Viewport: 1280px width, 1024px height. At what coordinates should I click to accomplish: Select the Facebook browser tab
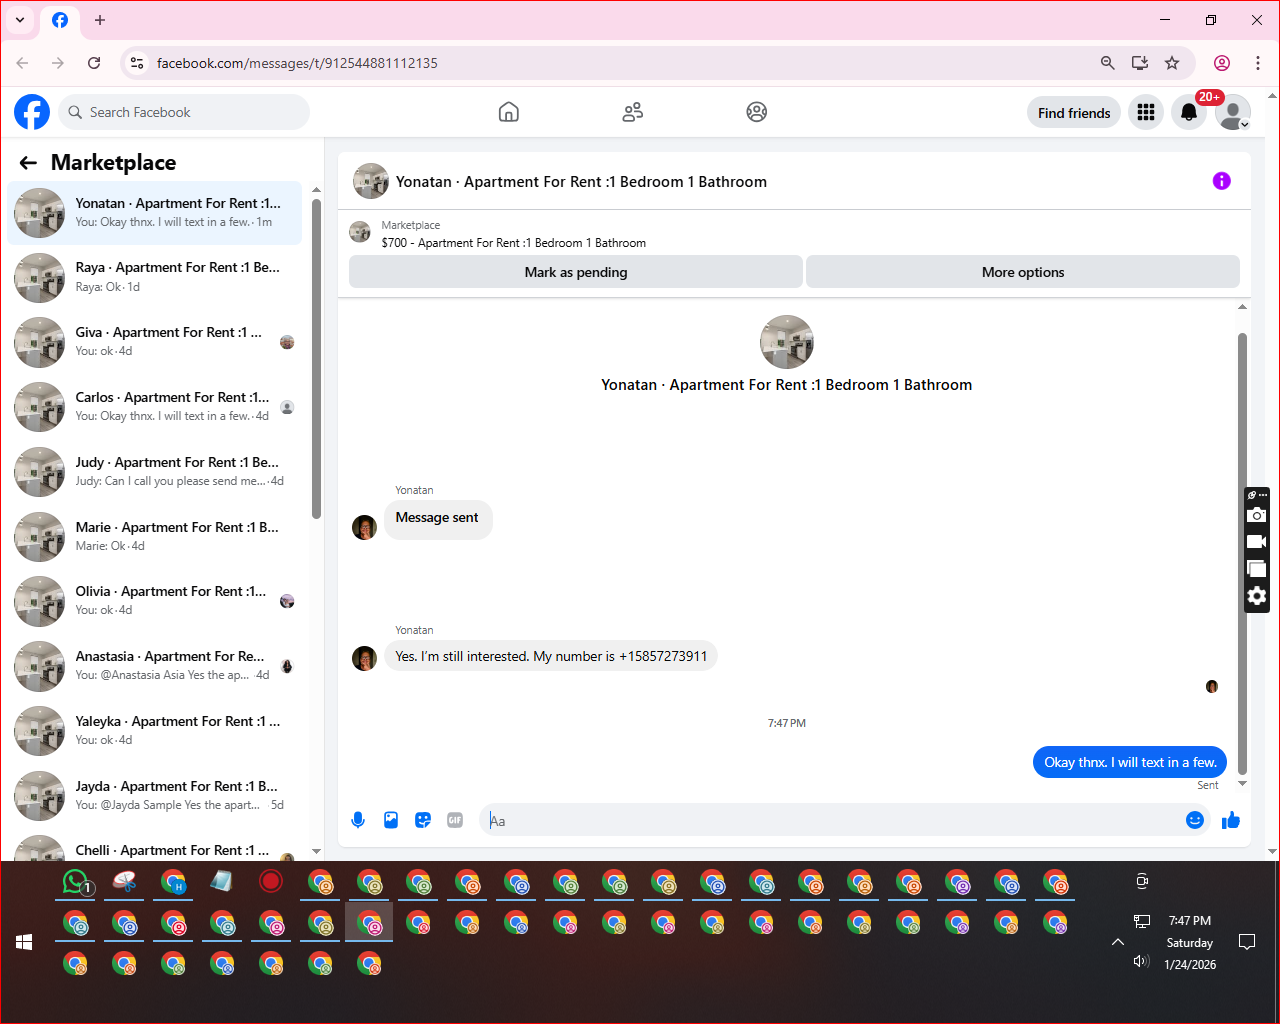60,20
